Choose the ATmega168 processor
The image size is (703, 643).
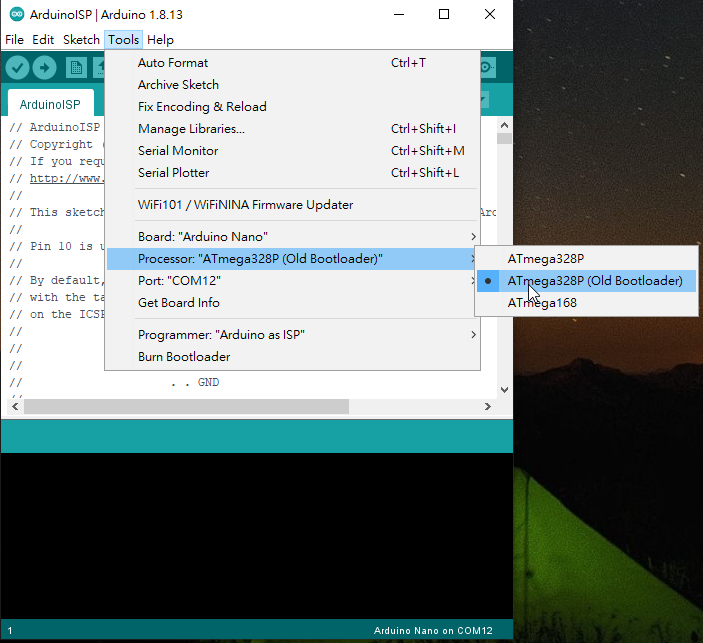coord(542,303)
